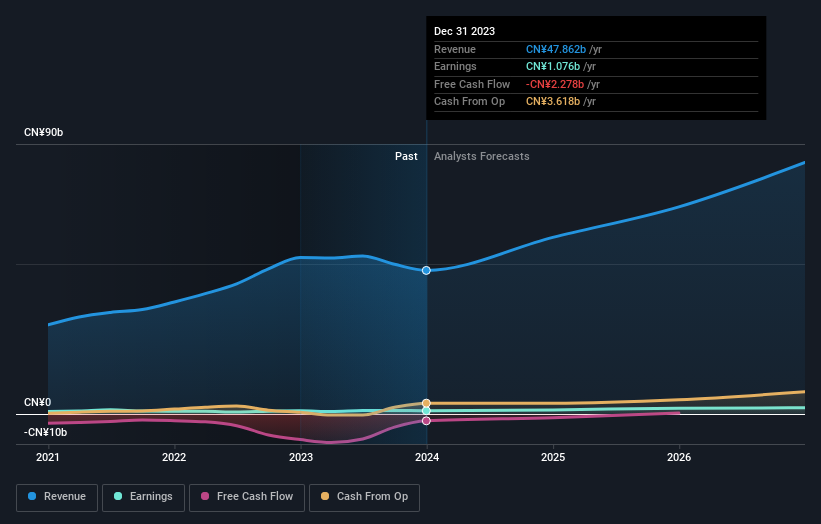Click the 2024 x-axis label

pyautogui.click(x=427, y=457)
